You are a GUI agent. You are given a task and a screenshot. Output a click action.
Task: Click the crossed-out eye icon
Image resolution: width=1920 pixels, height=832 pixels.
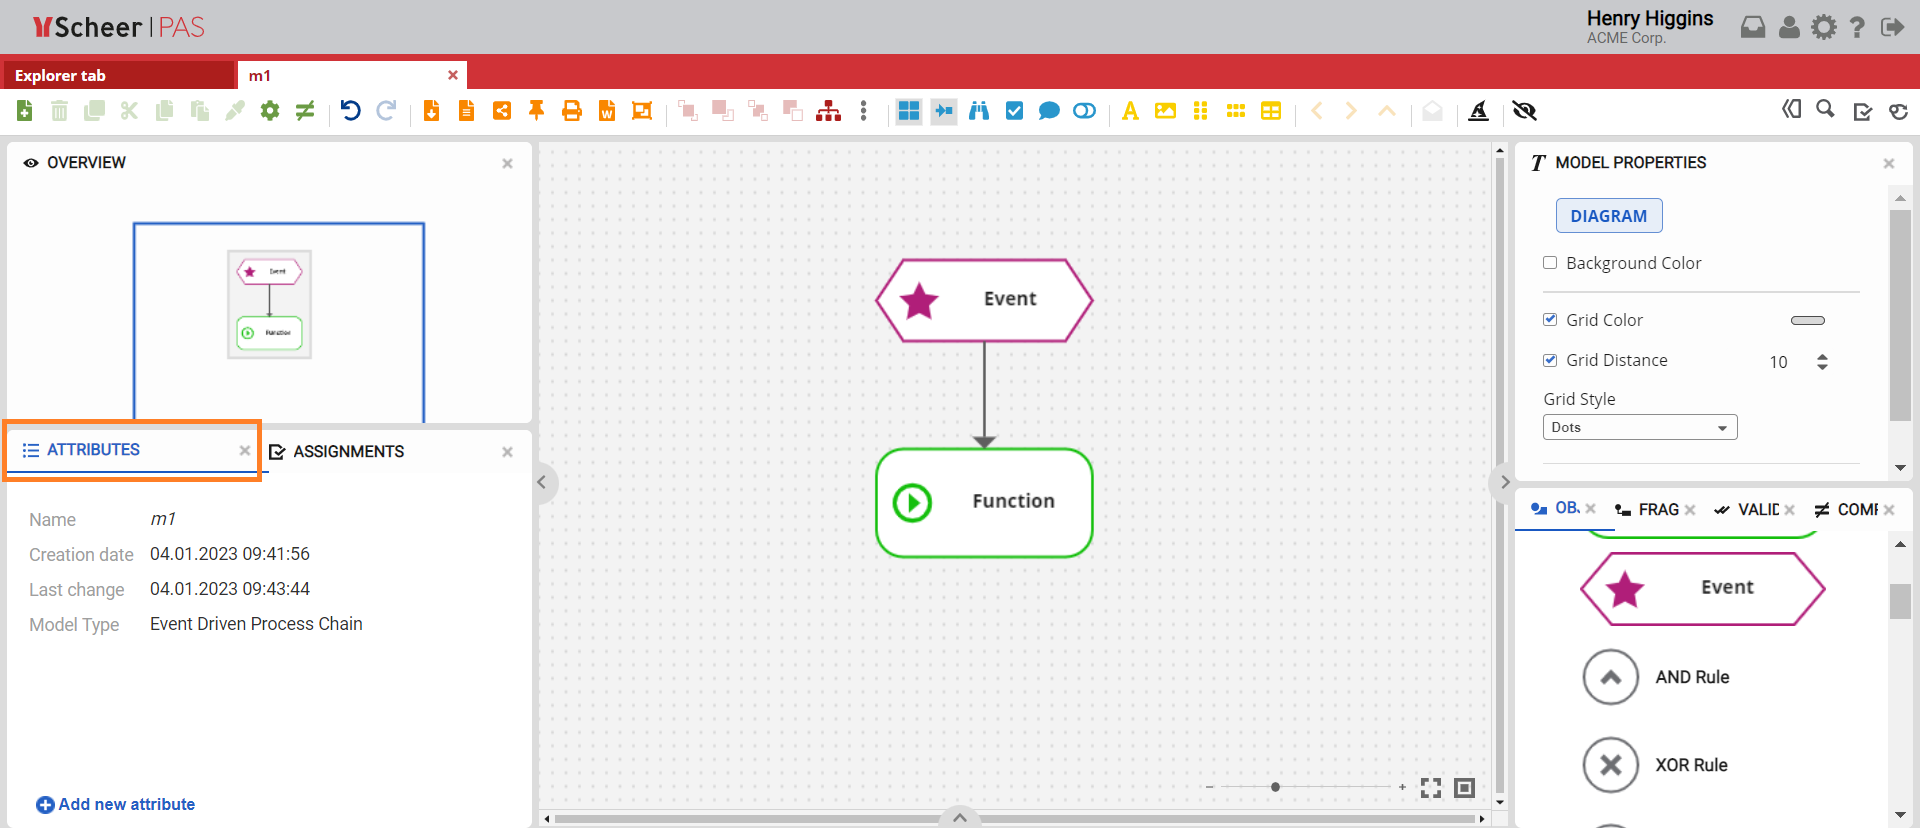[1524, 111]
